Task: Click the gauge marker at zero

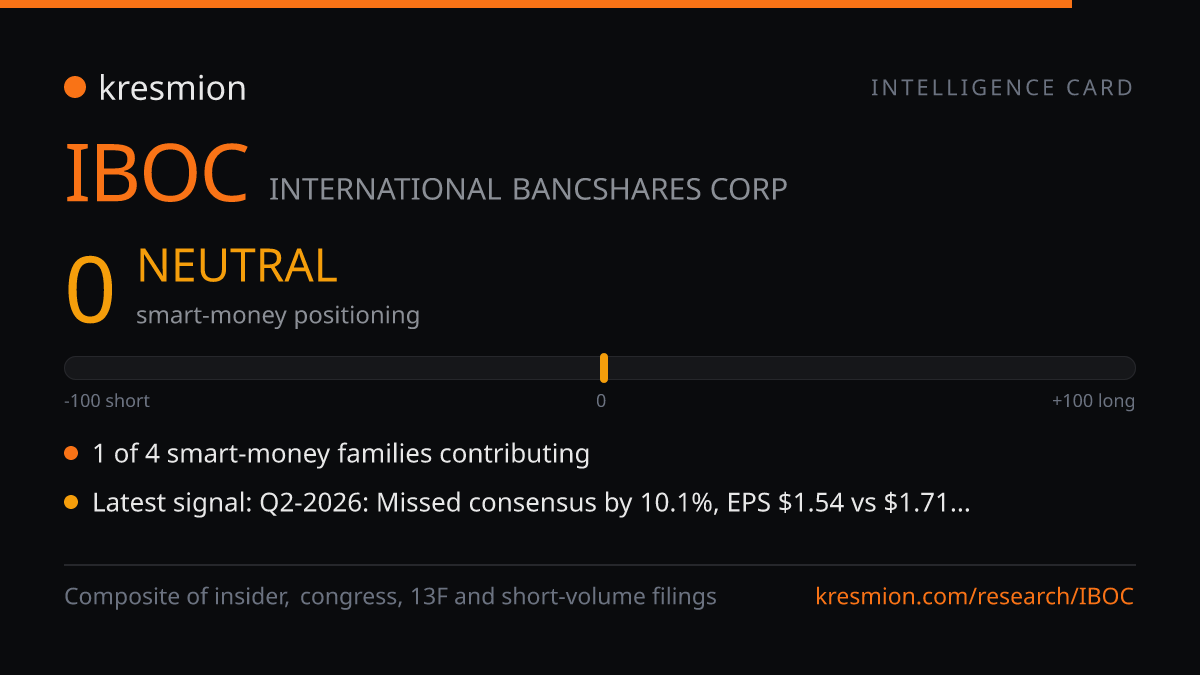Action: coord(604,368)
